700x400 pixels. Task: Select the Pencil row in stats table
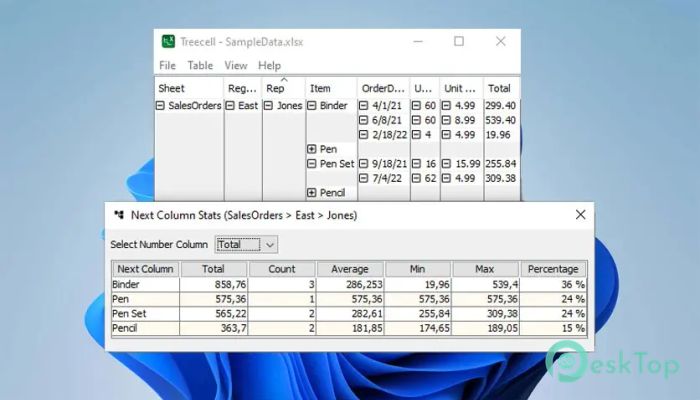click(x=349, y=328)
